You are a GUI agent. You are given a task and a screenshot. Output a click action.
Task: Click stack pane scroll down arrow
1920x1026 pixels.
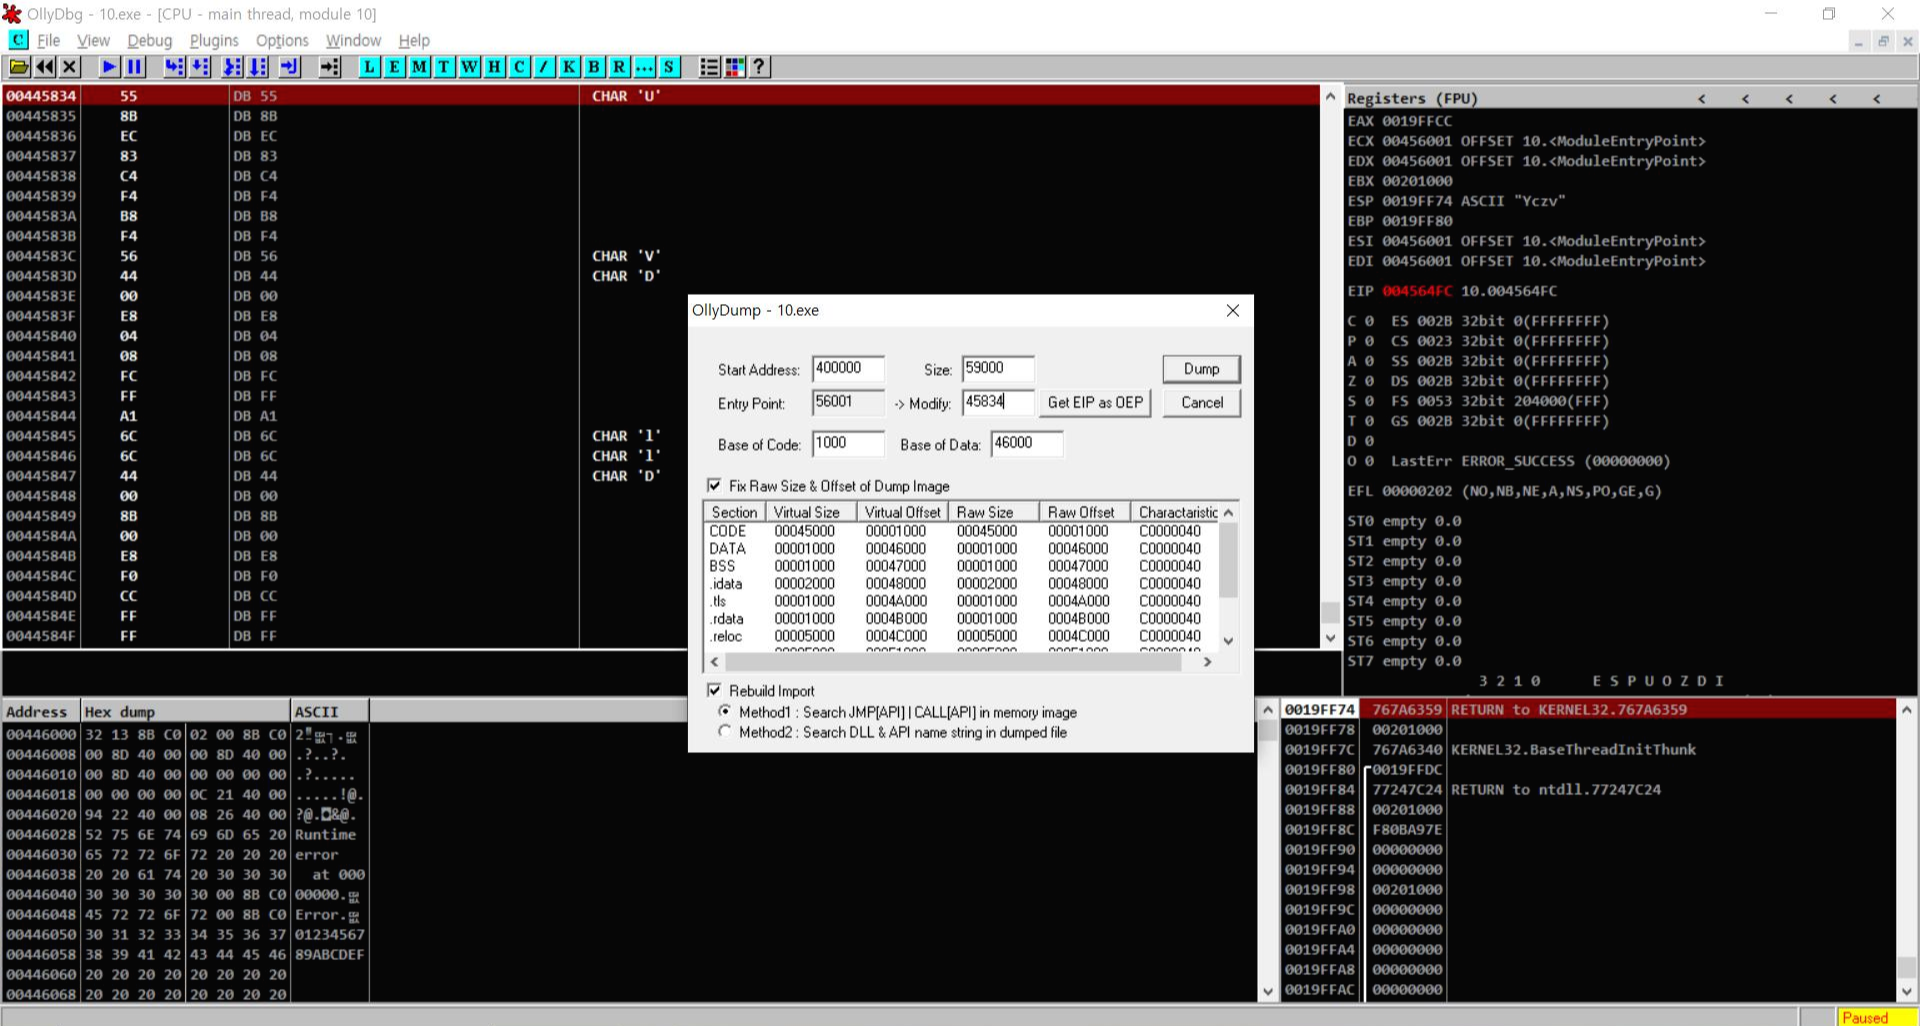pos(1907,991)
